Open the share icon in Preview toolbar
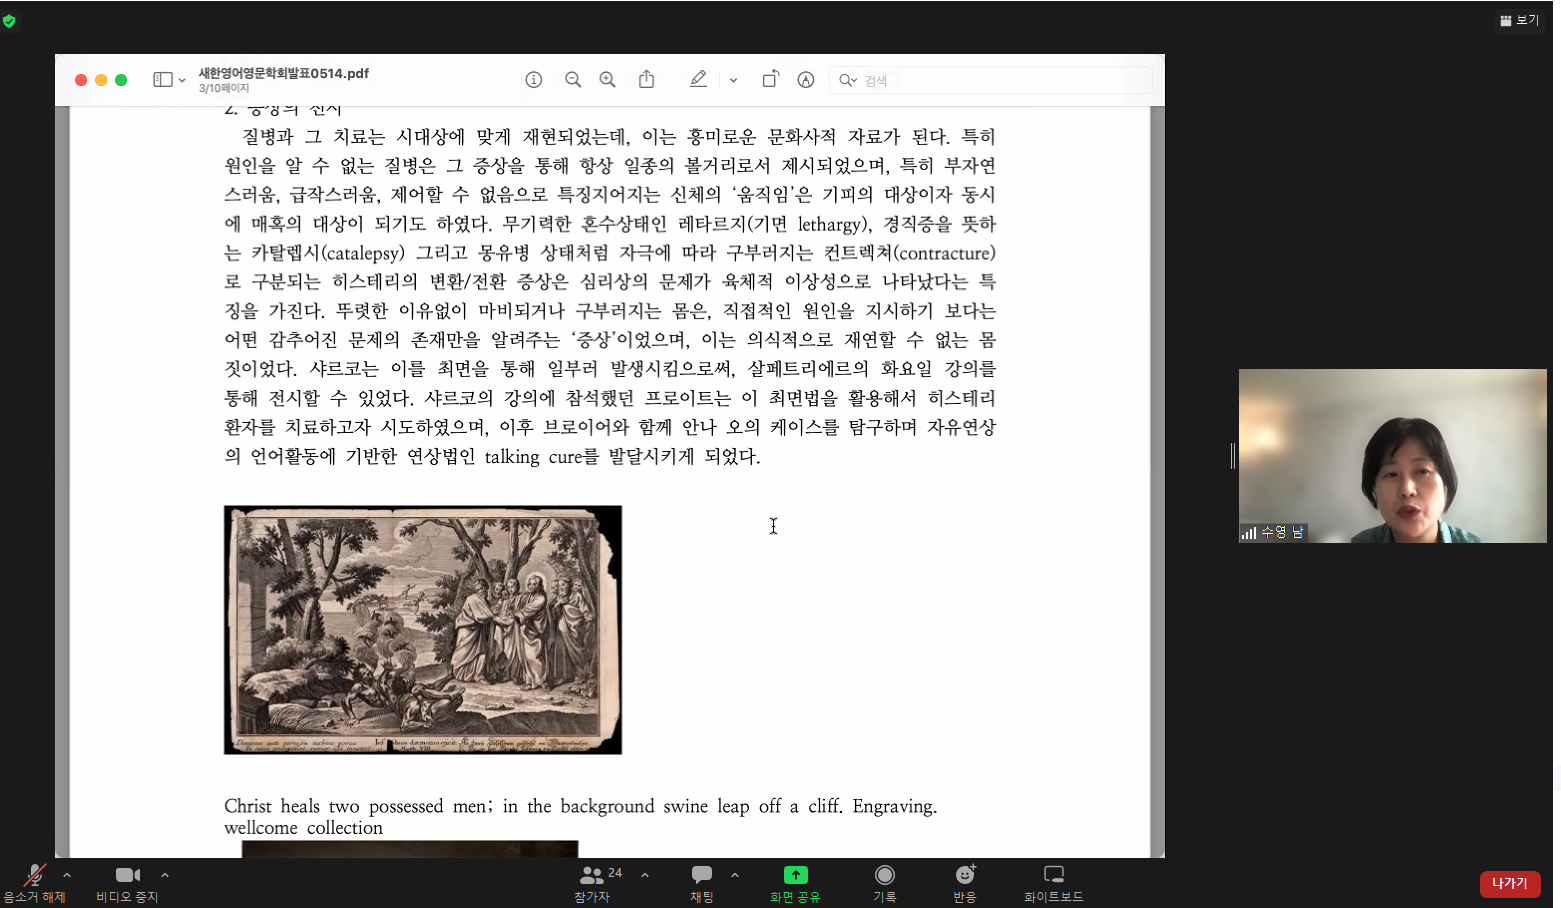The image size is (1561, 908). (x=647, y=80)
